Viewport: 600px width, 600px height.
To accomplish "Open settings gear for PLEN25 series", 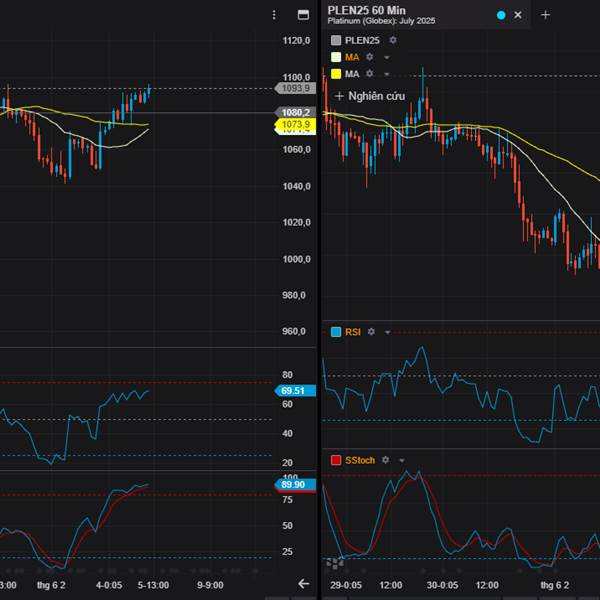I will click(393, 40).
